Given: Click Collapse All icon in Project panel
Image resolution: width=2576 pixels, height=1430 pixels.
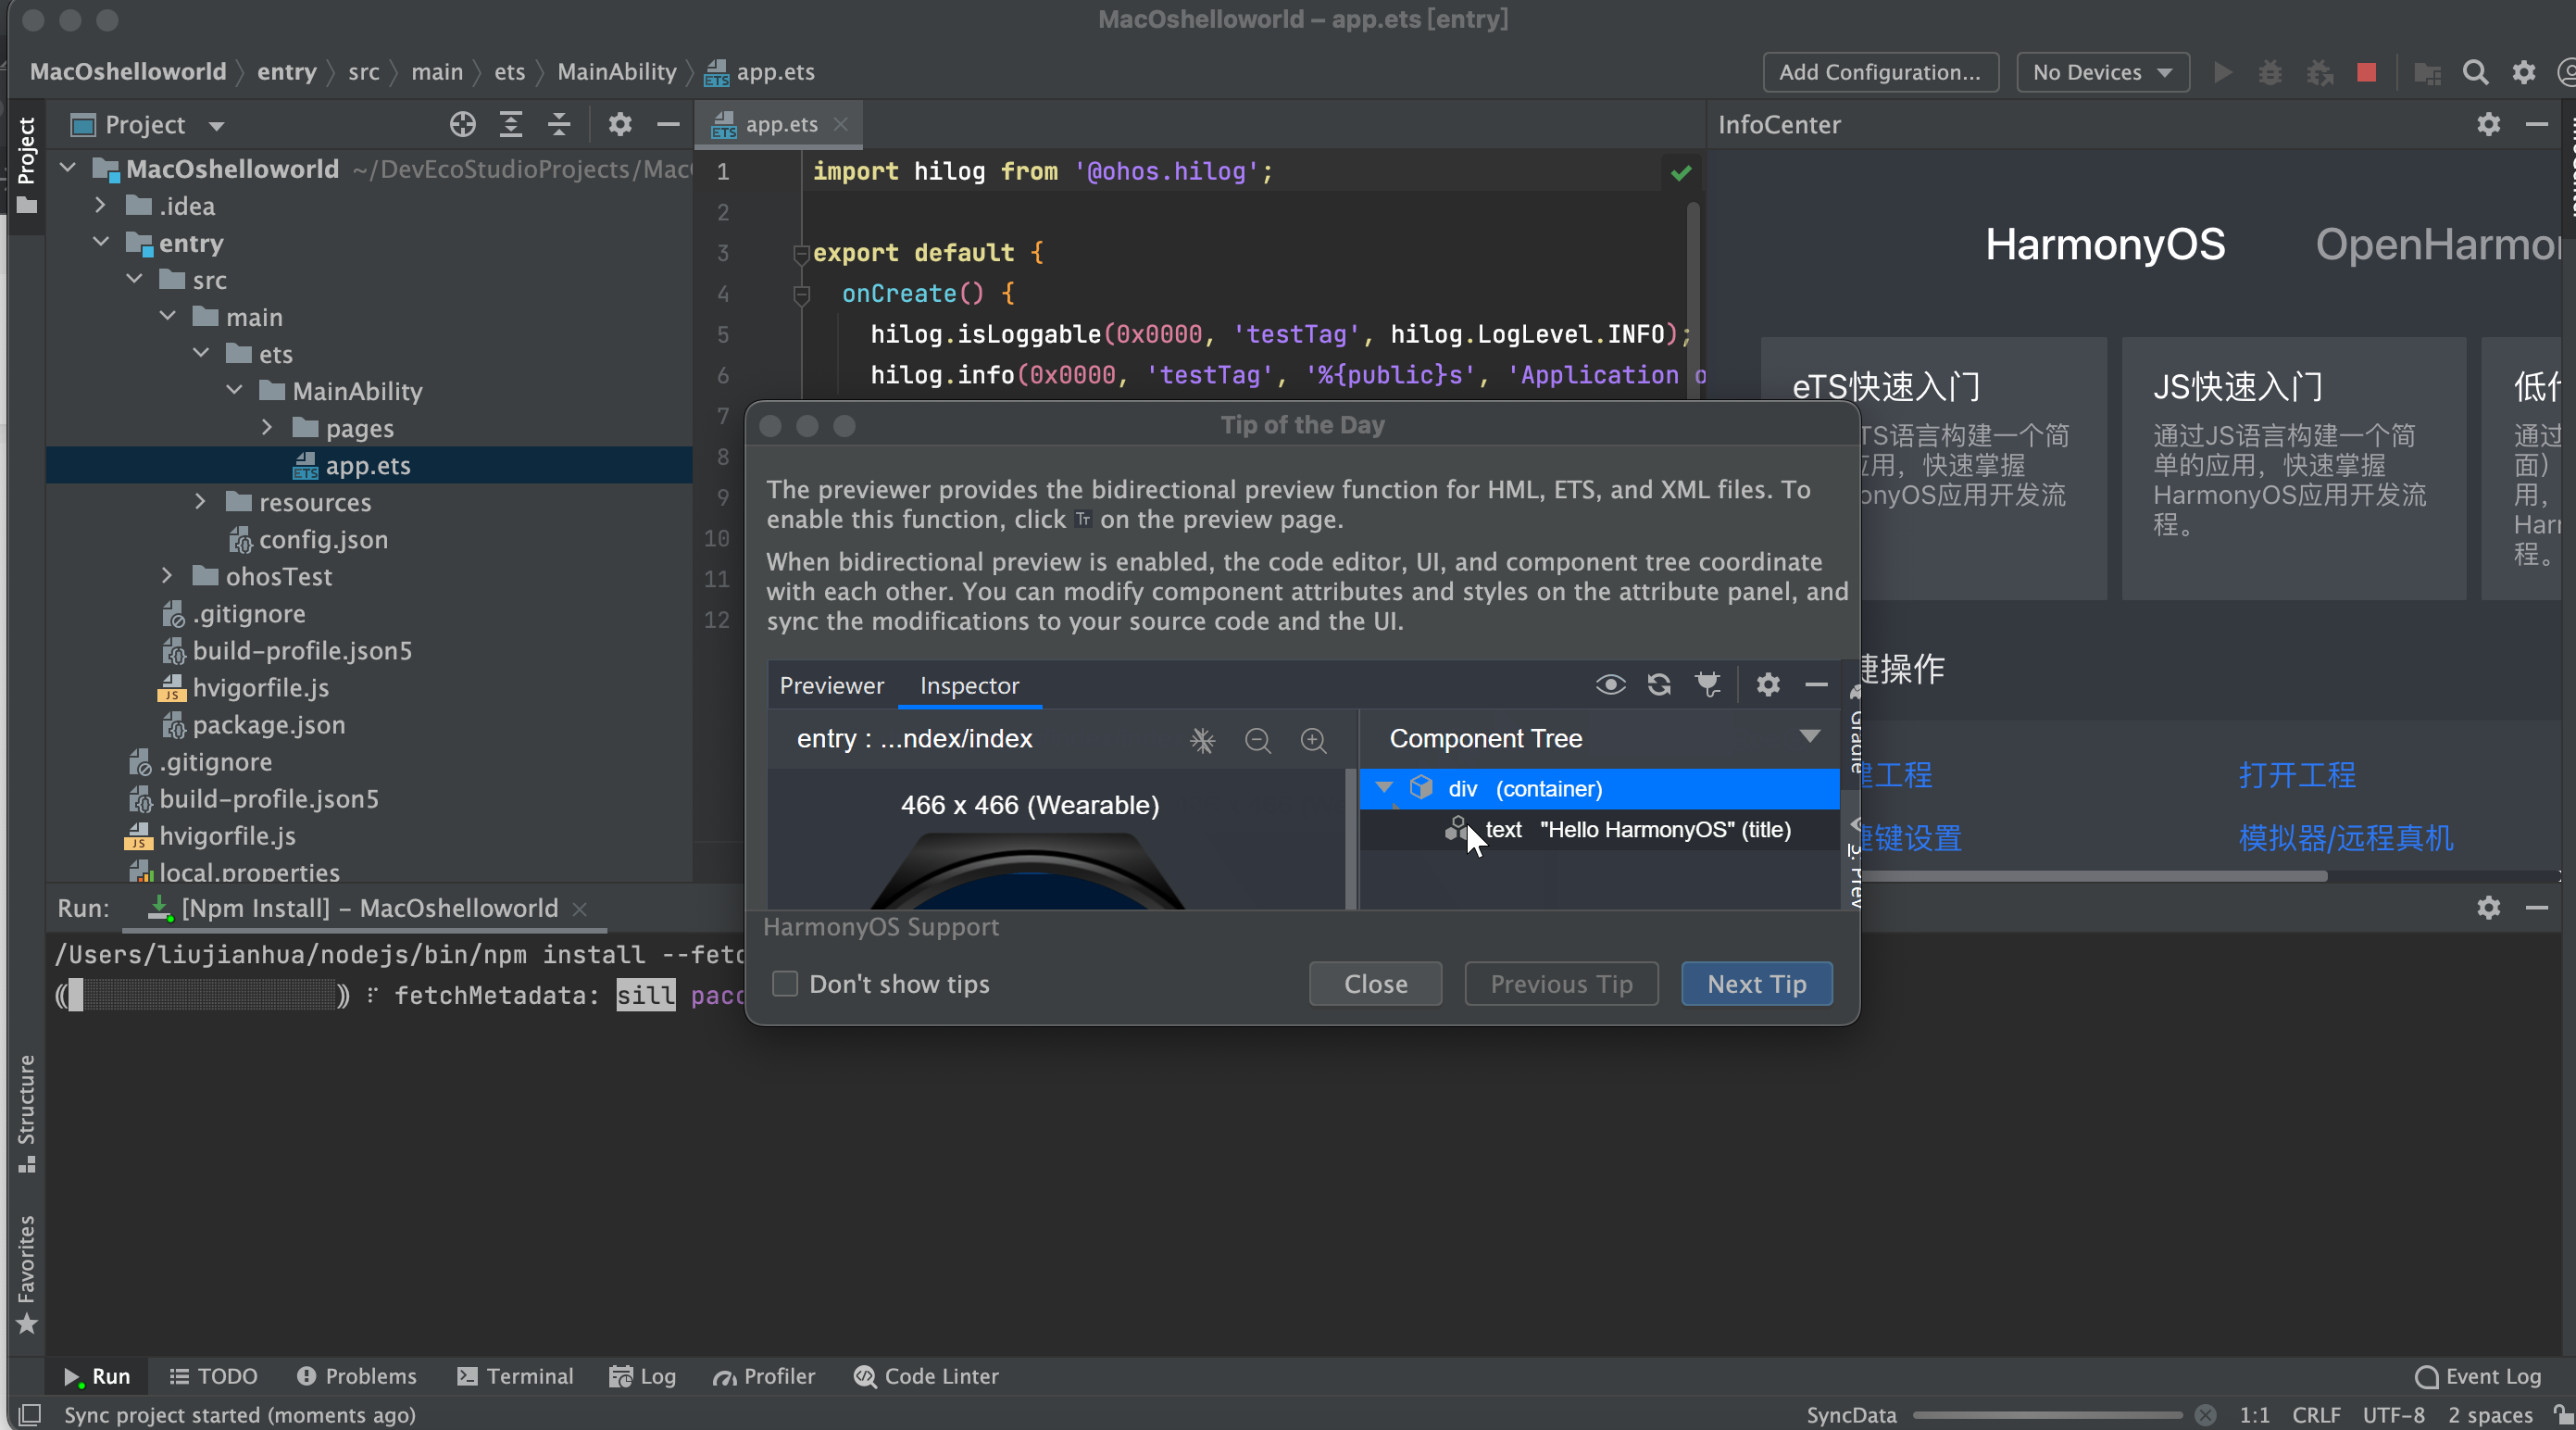Looking at the screenshot, I should (559, 124).
